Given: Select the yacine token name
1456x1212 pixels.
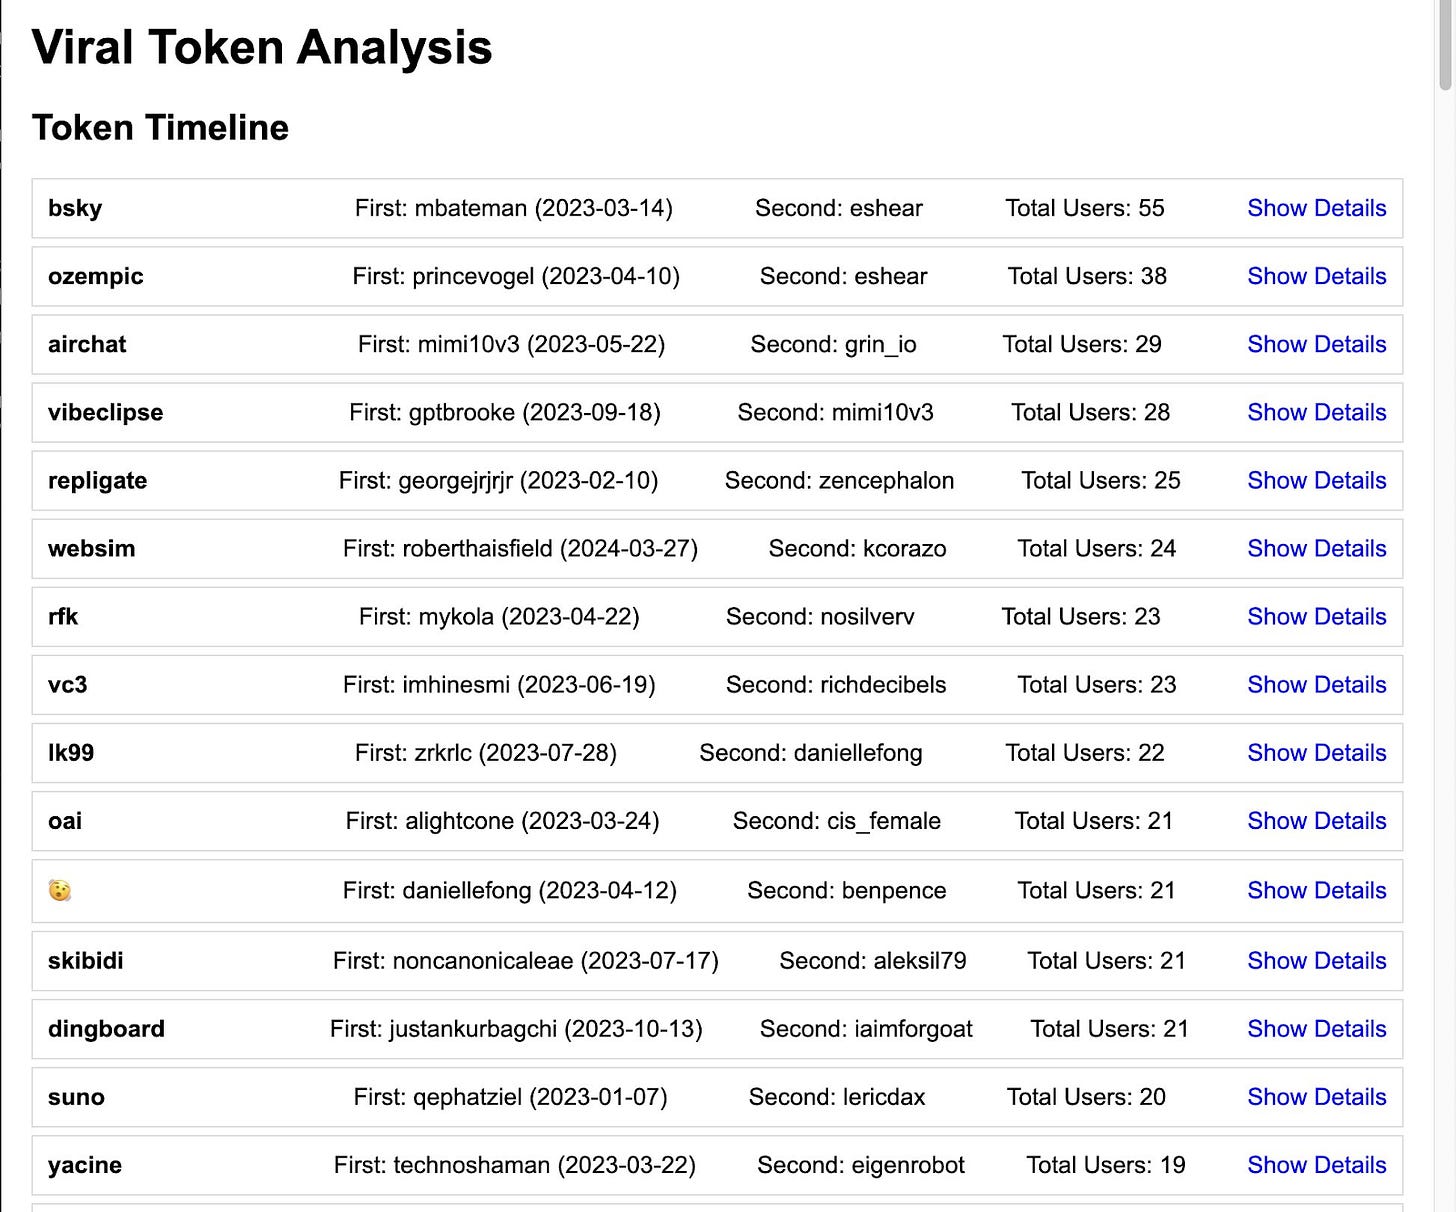Looking at the screenshot, I should pos(85,1164).
